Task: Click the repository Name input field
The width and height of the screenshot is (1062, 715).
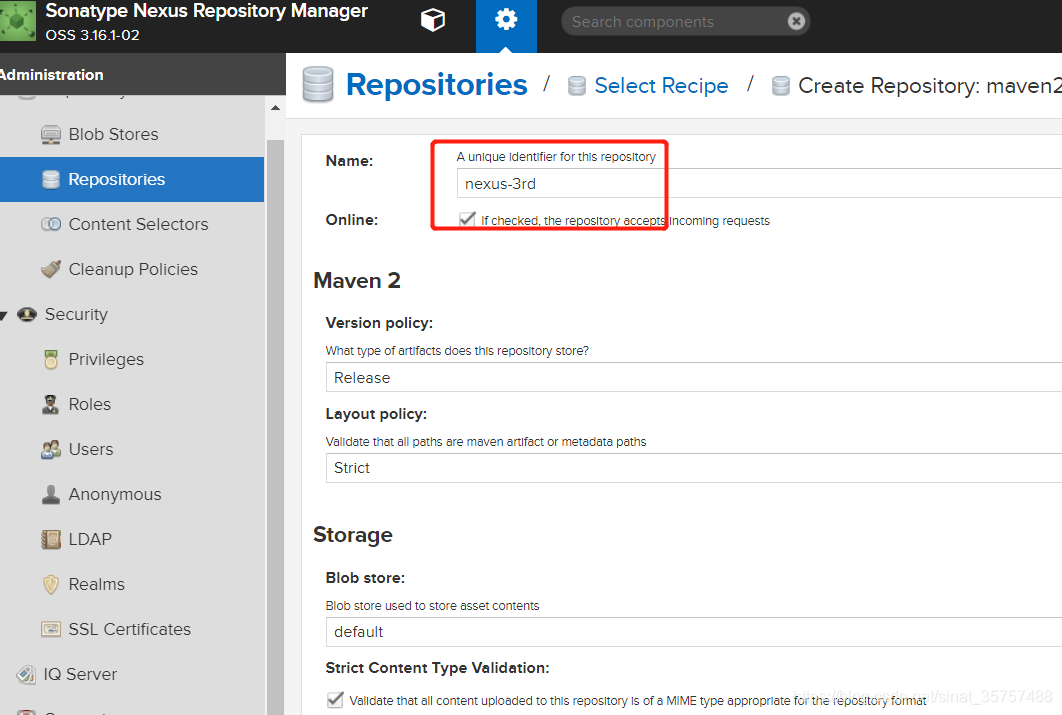Action: pos(759,183)
